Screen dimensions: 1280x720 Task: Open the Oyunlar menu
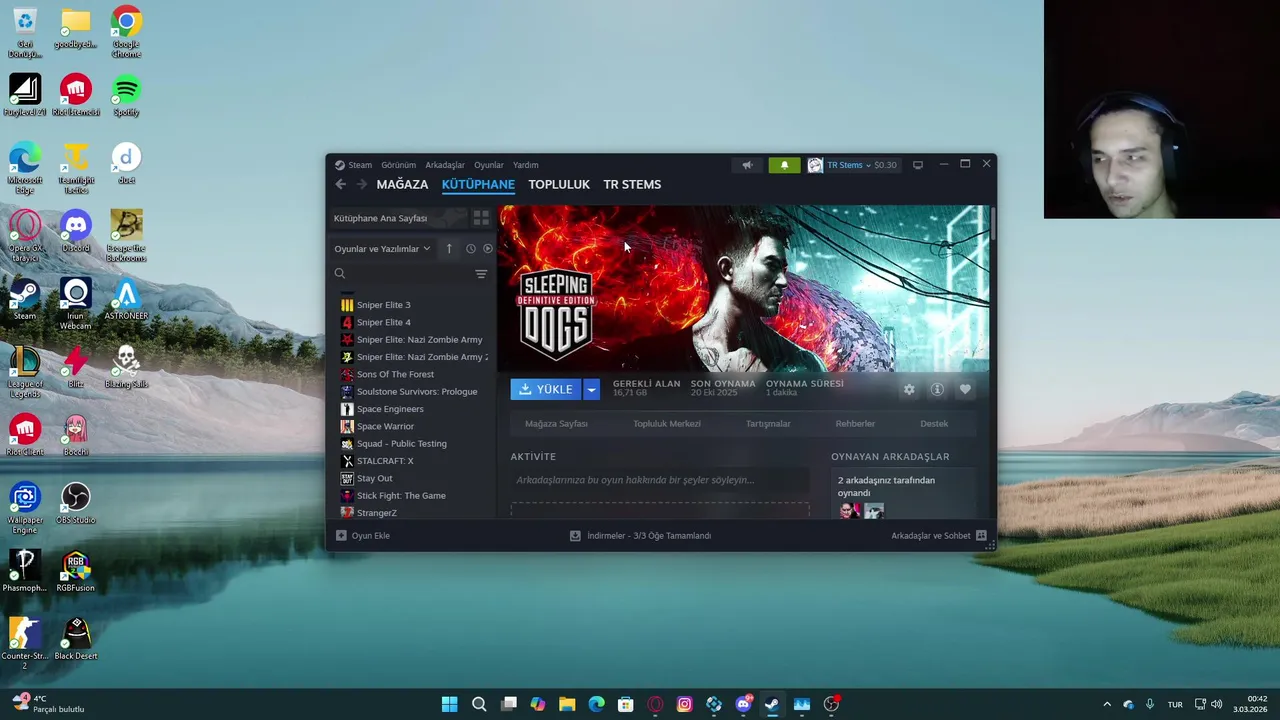tap(489, 165)
